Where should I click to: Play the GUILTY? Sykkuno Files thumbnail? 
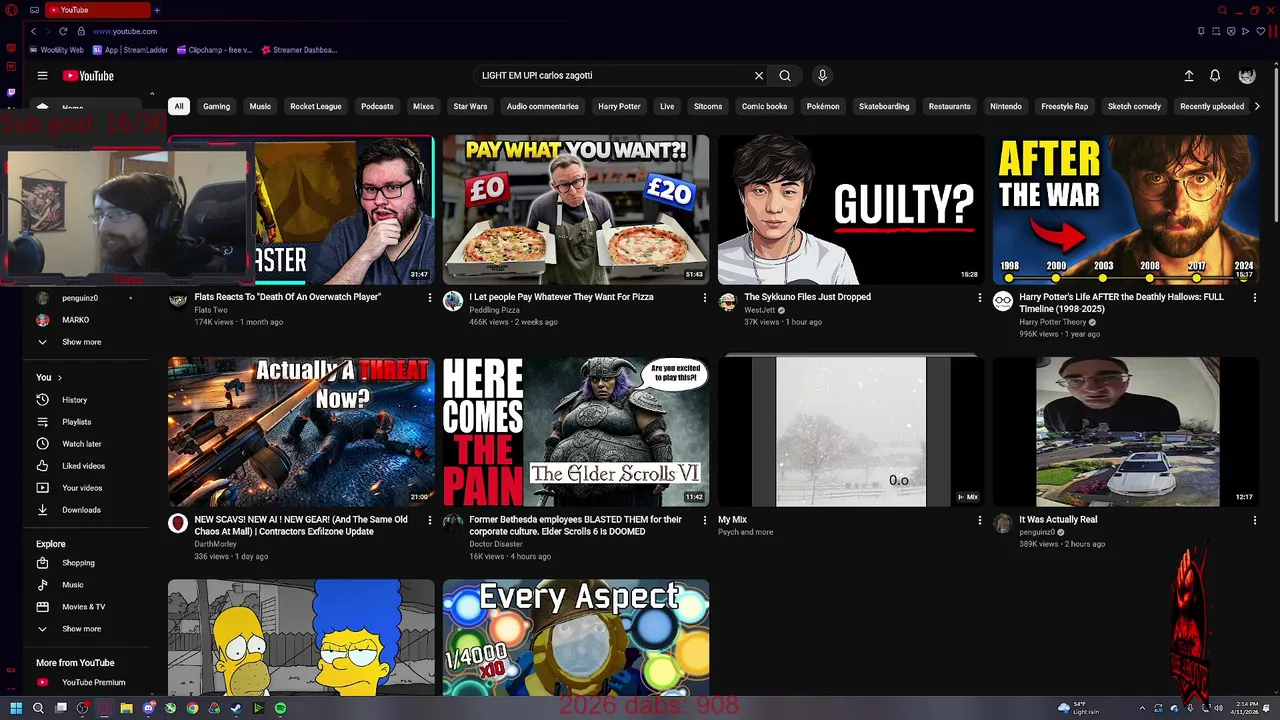851,210
